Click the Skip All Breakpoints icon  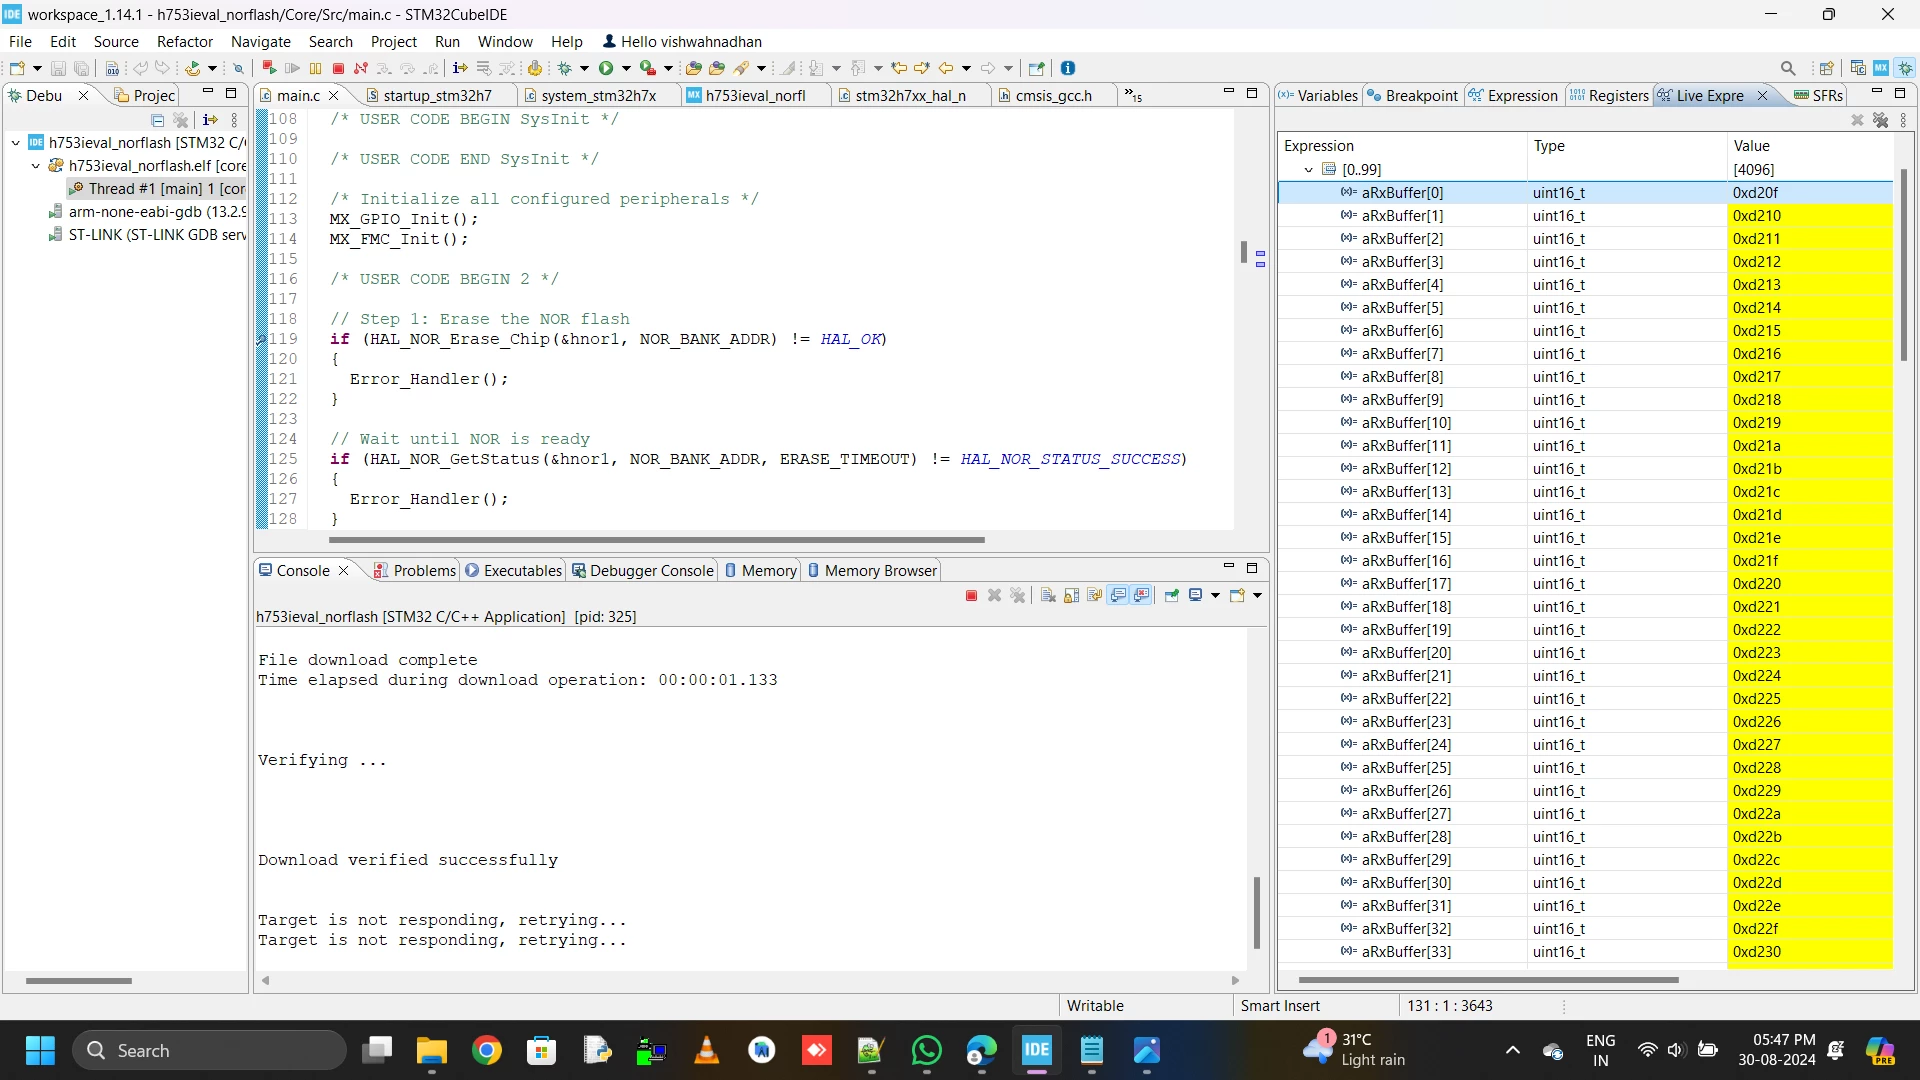pyautogui.click(x=238, y=68)
